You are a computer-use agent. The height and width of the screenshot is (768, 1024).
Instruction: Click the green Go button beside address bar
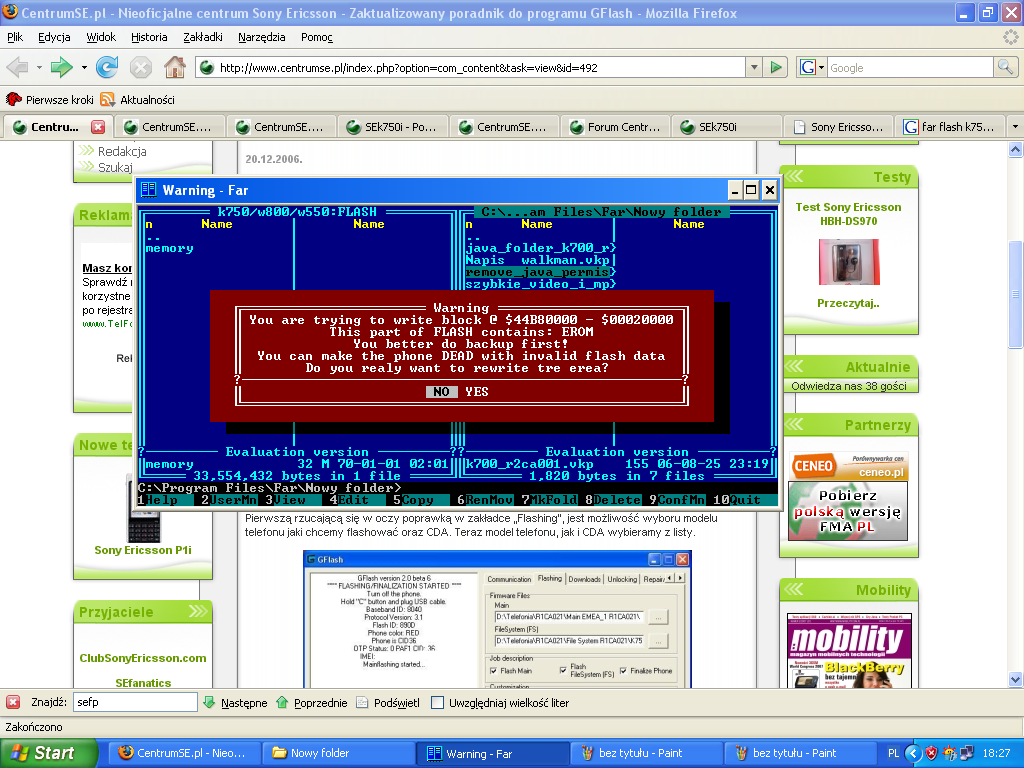[775, 67]
